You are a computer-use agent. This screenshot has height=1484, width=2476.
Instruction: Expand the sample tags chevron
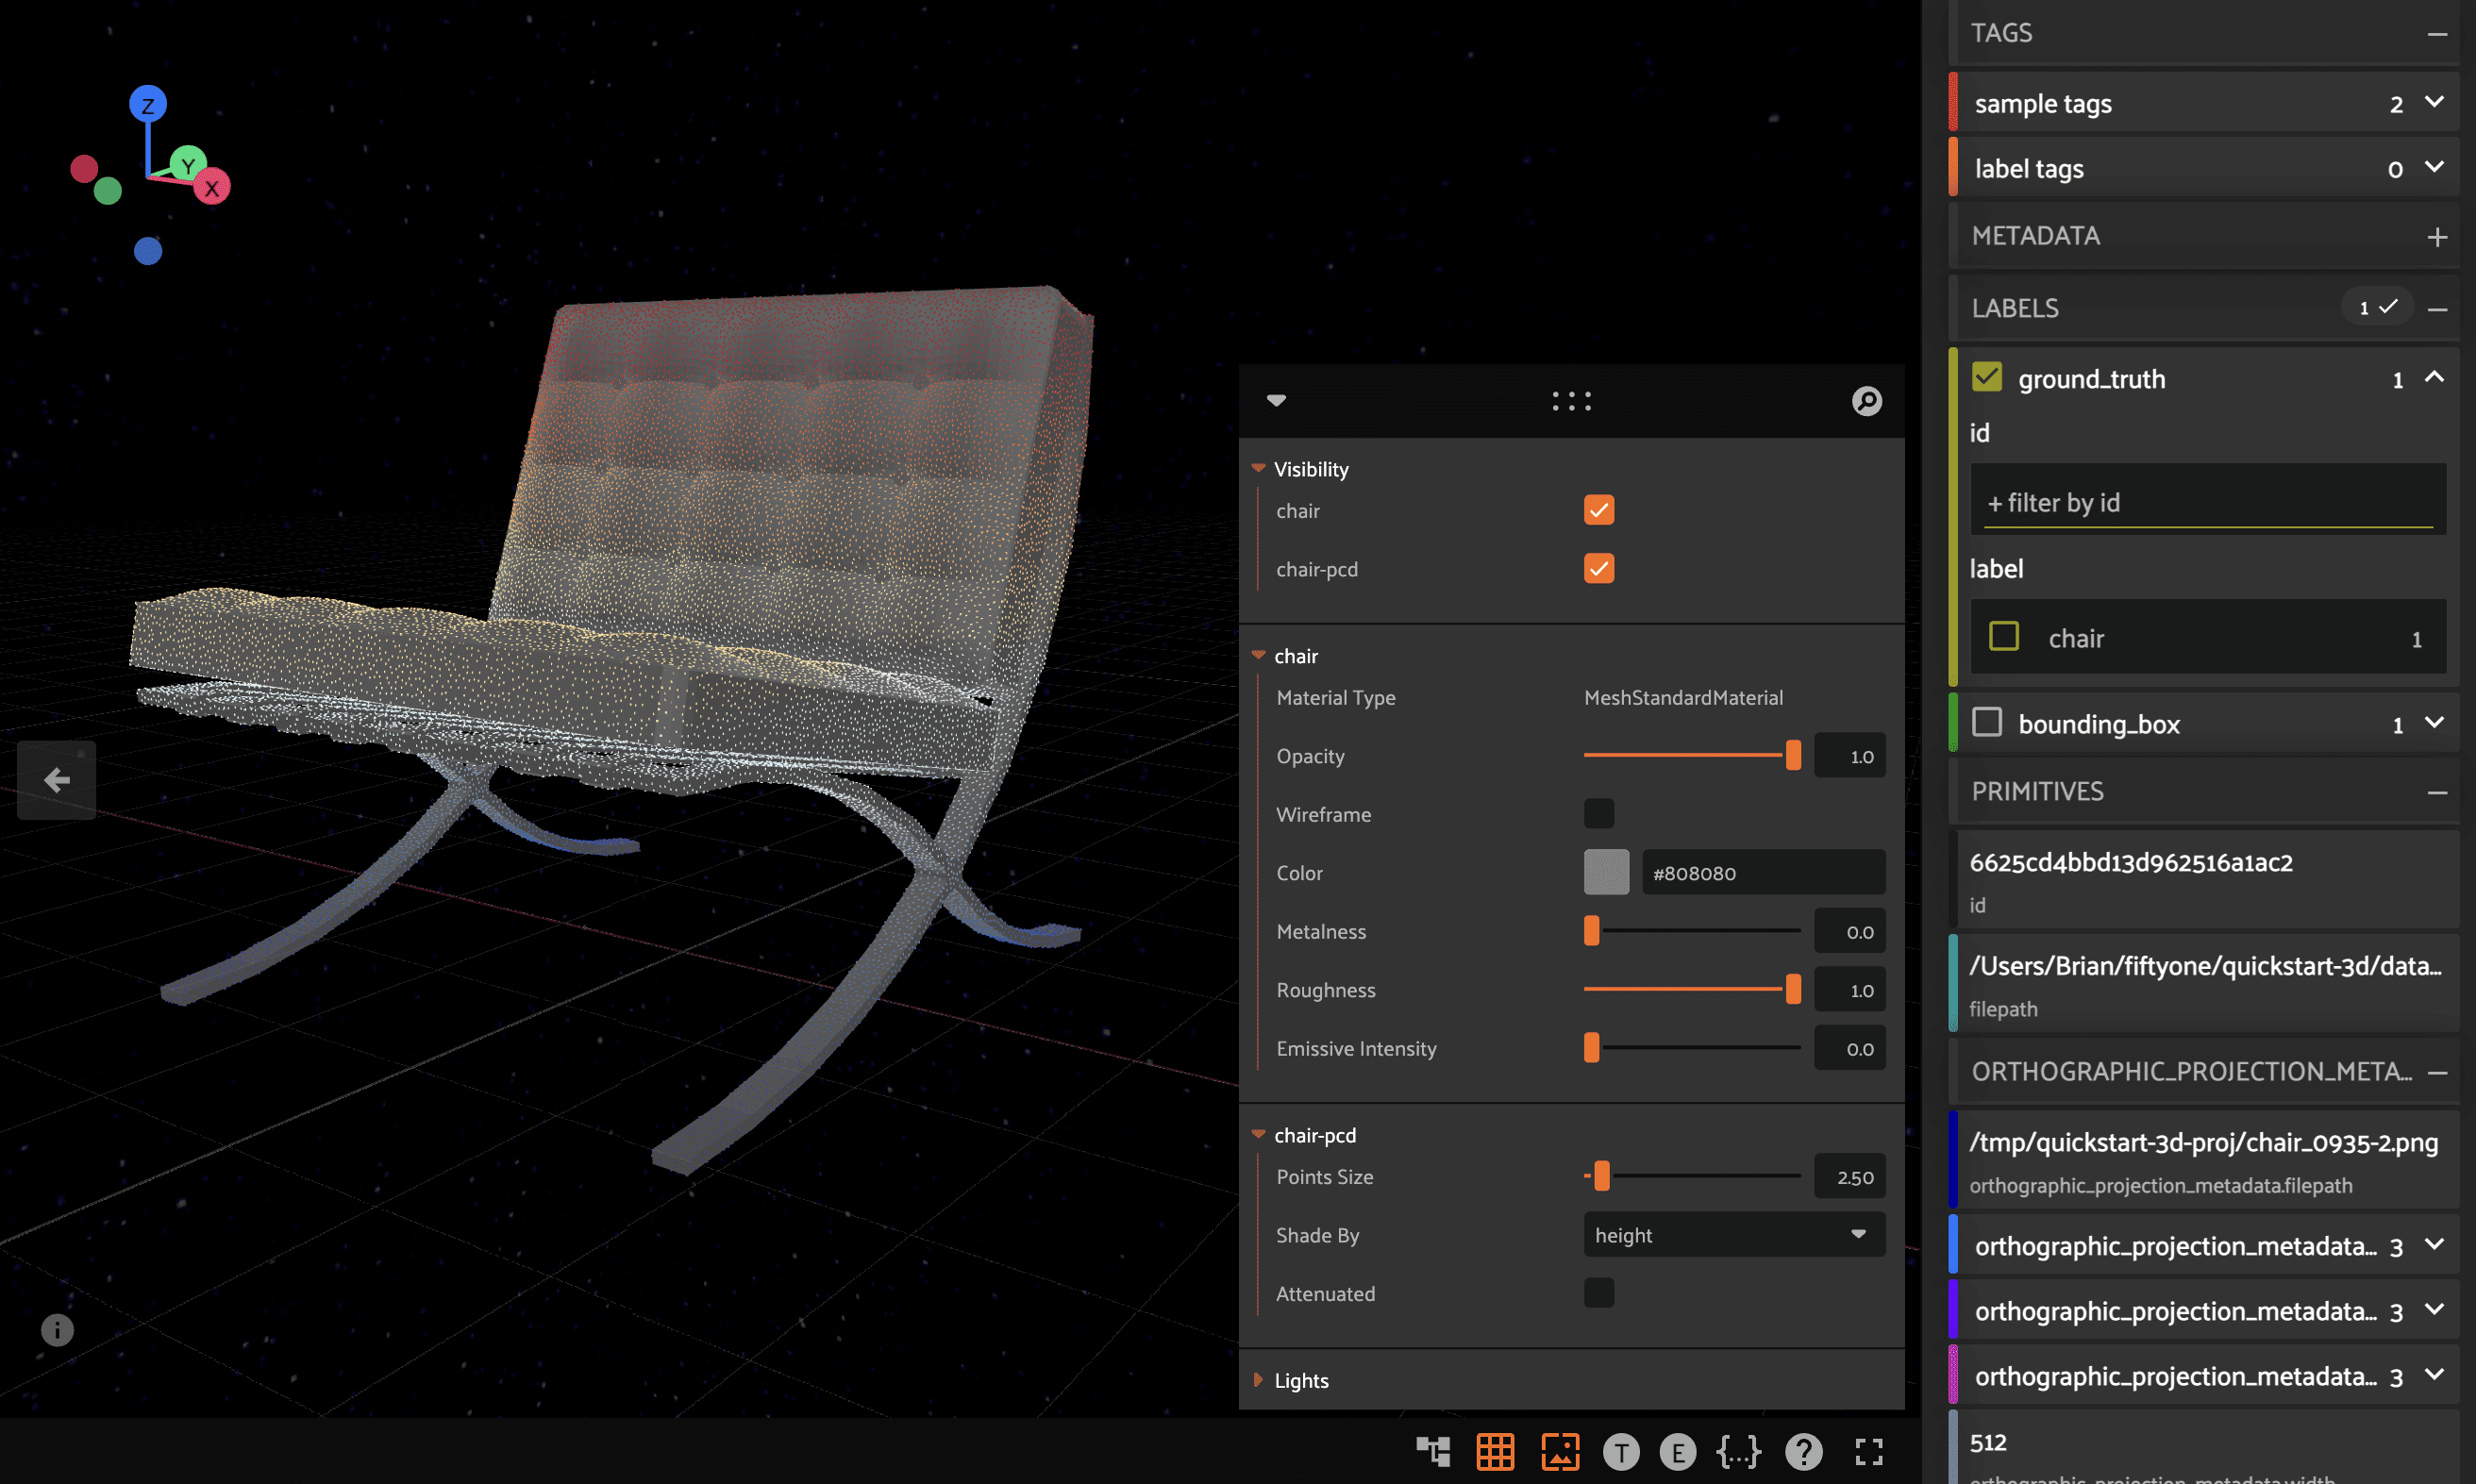pyautogui.click(x=2434, y=102)
